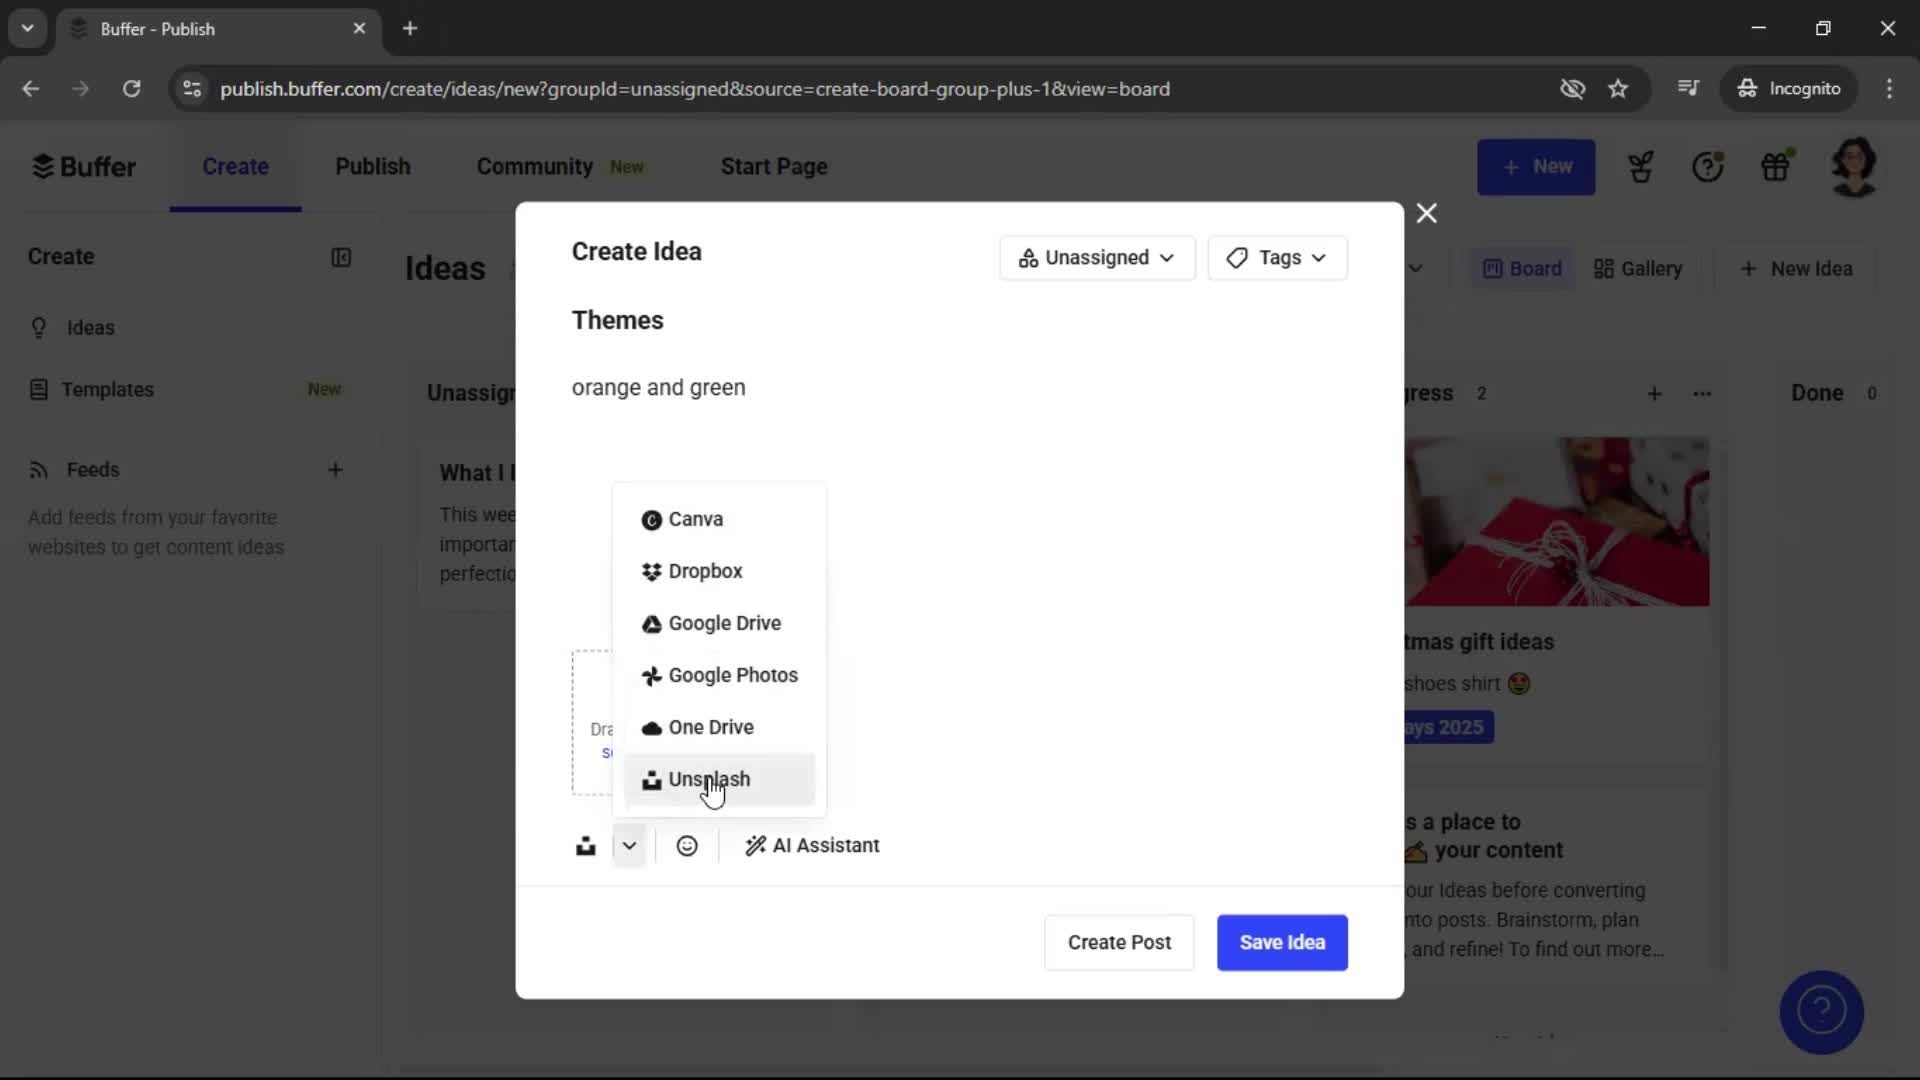
Task: Expand the media upload chevron
Action: pyautogui.click(x=629, y=845)
